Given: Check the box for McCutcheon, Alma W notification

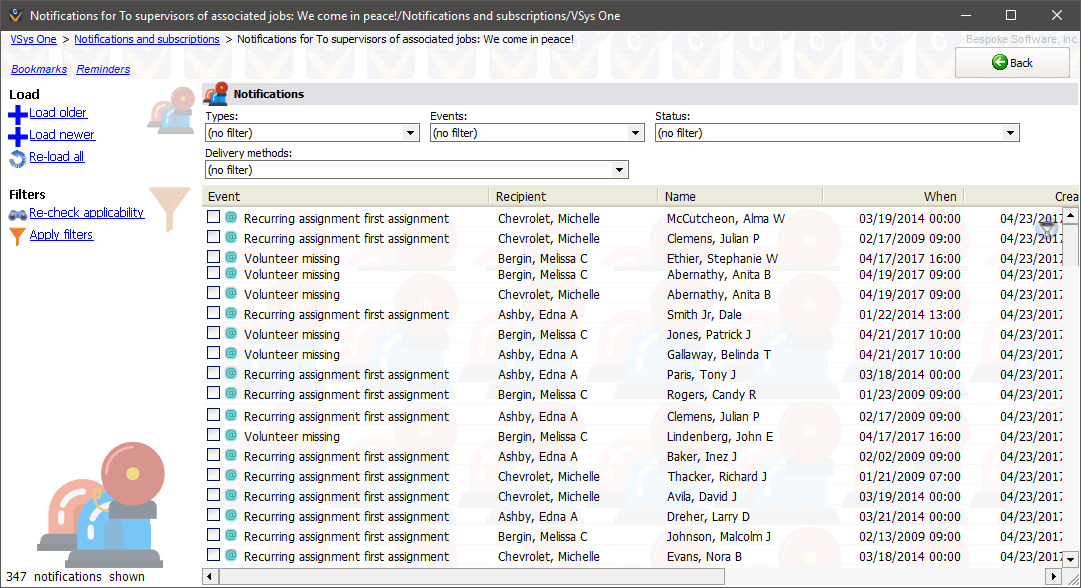Looking at the screenshot, I should [213, 217].
